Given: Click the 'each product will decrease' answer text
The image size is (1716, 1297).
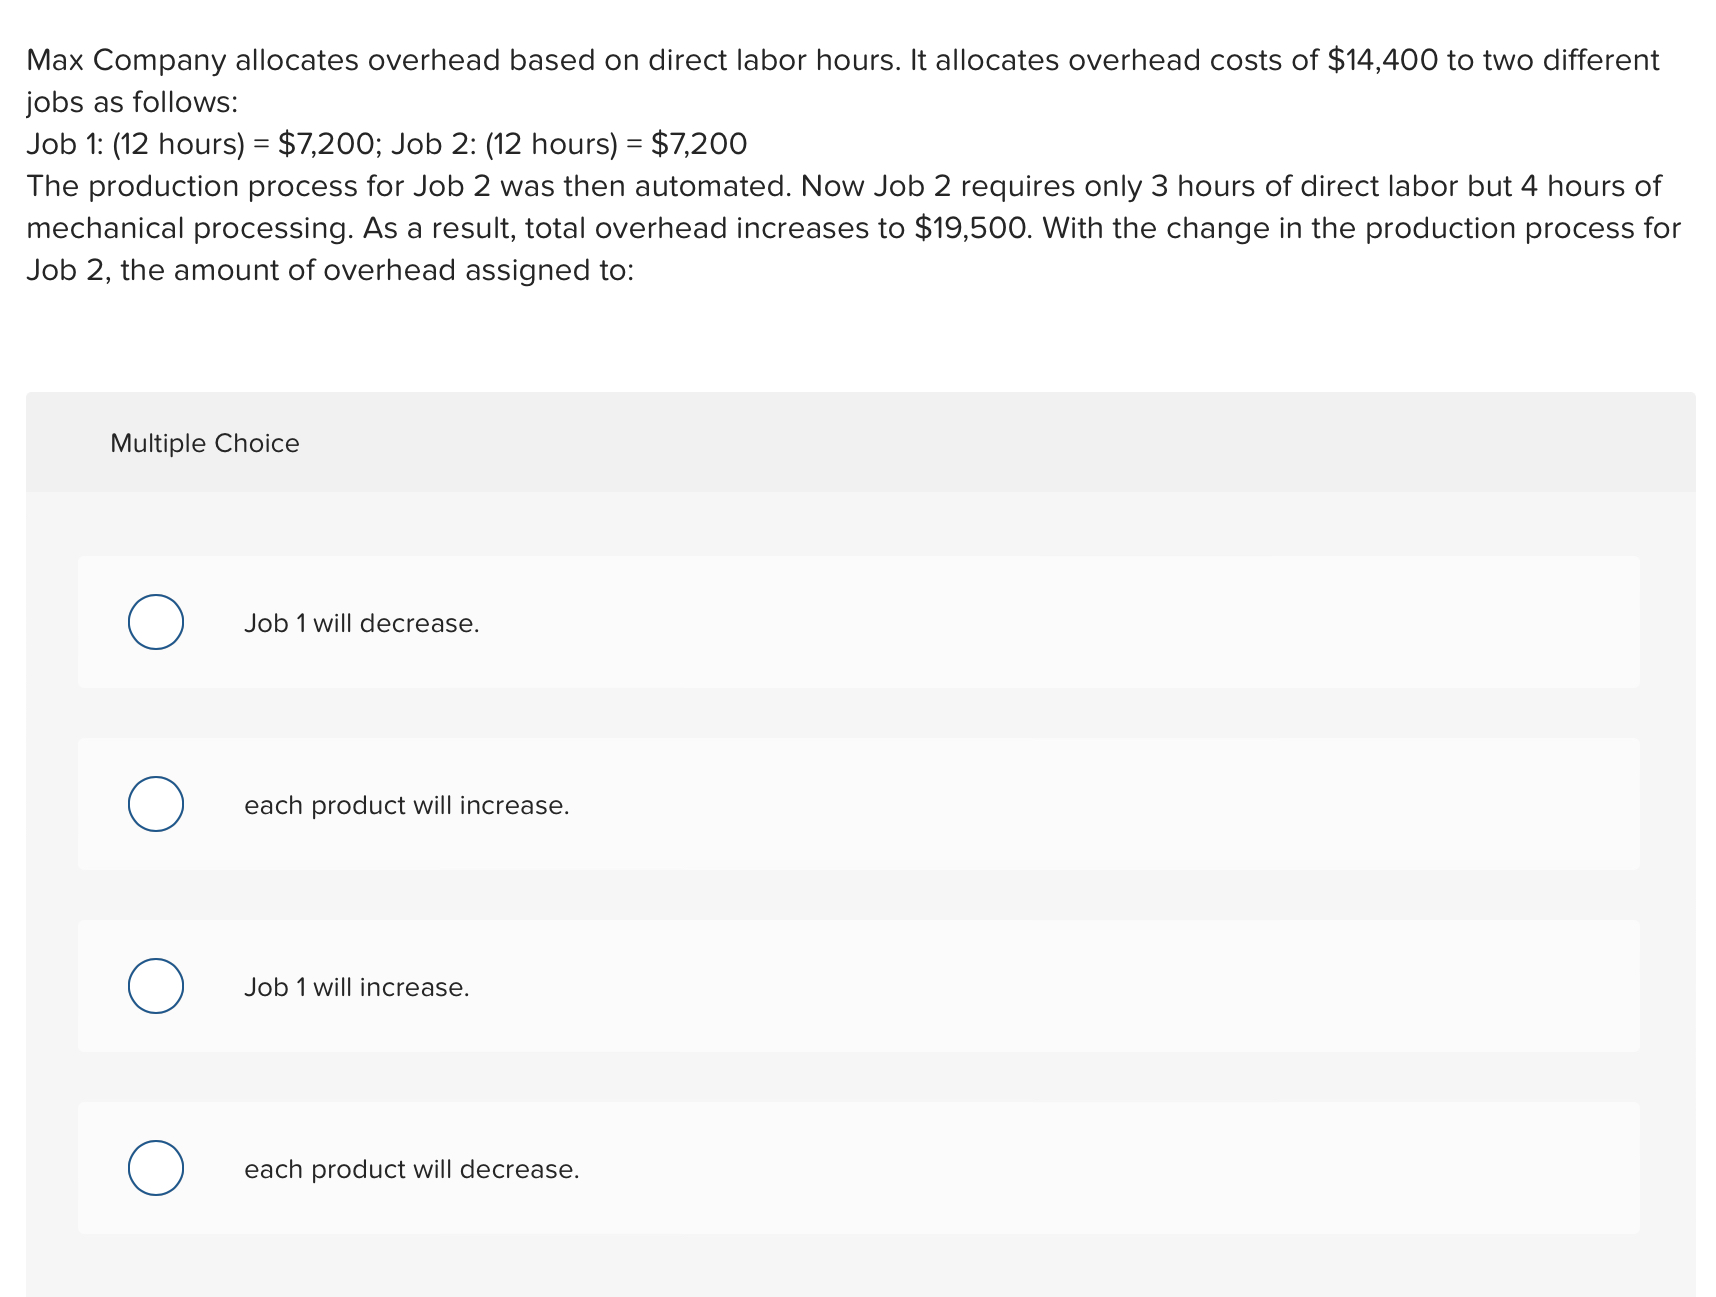Looking at the screenshot, I should pos(412,1168).
